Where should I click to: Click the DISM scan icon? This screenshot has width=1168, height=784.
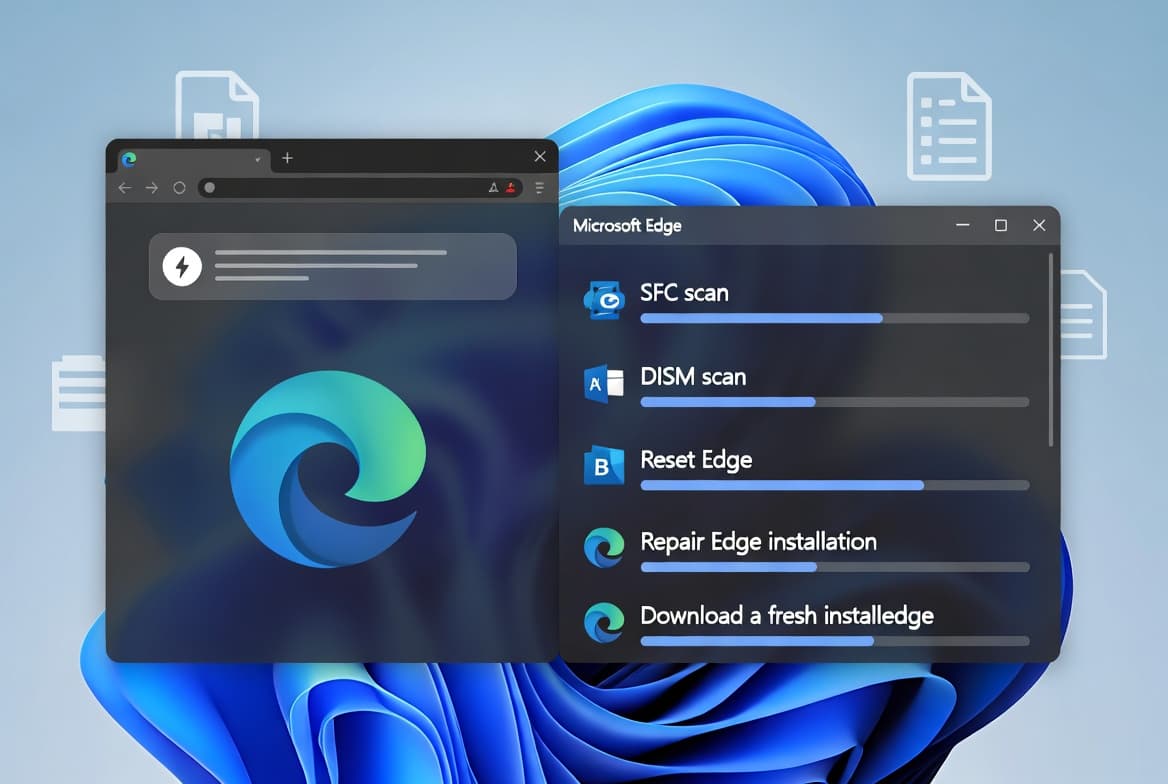point(604,384)
